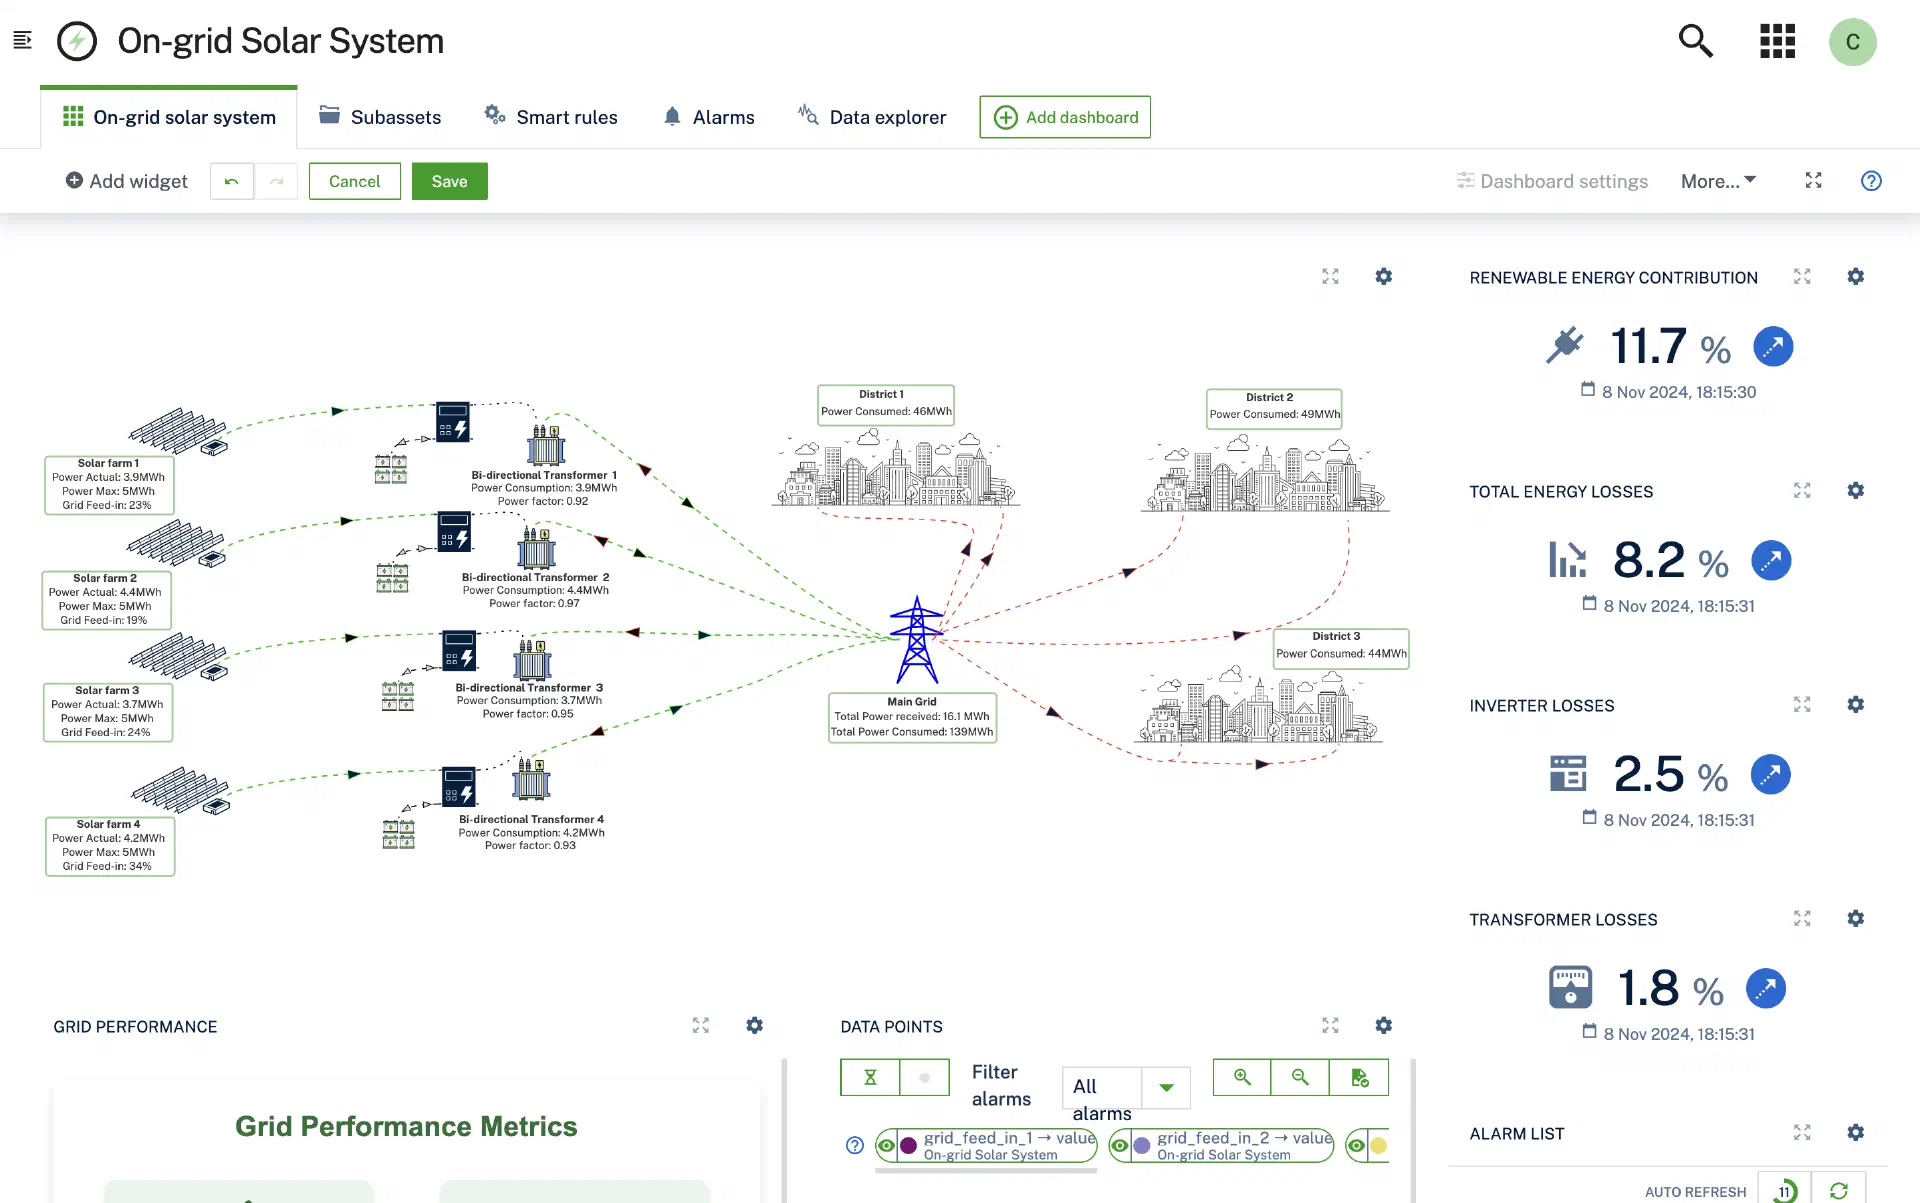Click the zoom out icon in Data Points
1920x1203 pixels.
tap(1299, 1077)
